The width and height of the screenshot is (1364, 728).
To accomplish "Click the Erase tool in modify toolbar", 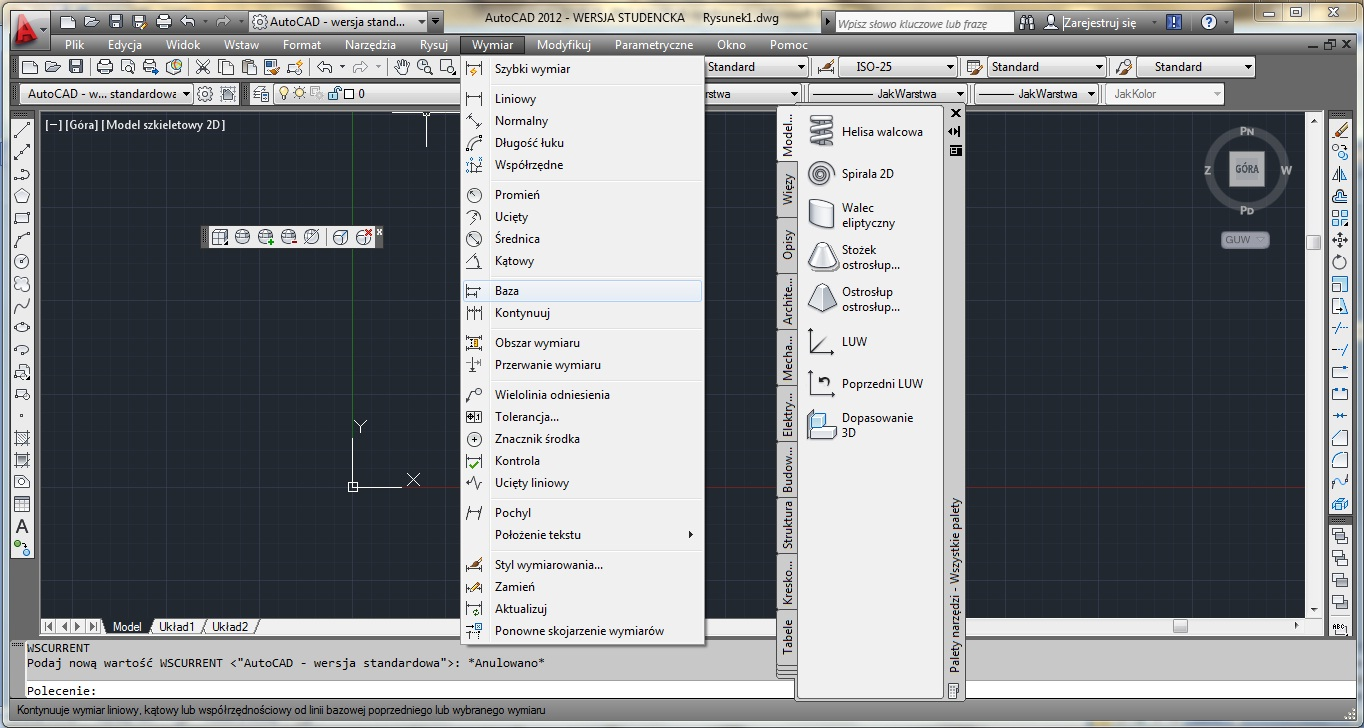I will (1340, 130).
